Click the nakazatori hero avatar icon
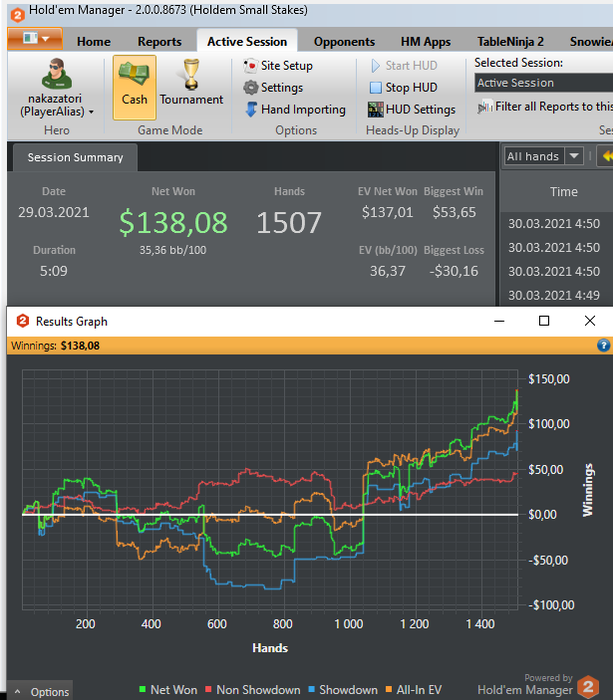The width and height of the screenshot is (613, 700). pyautogui.click(x=57, y=74)
